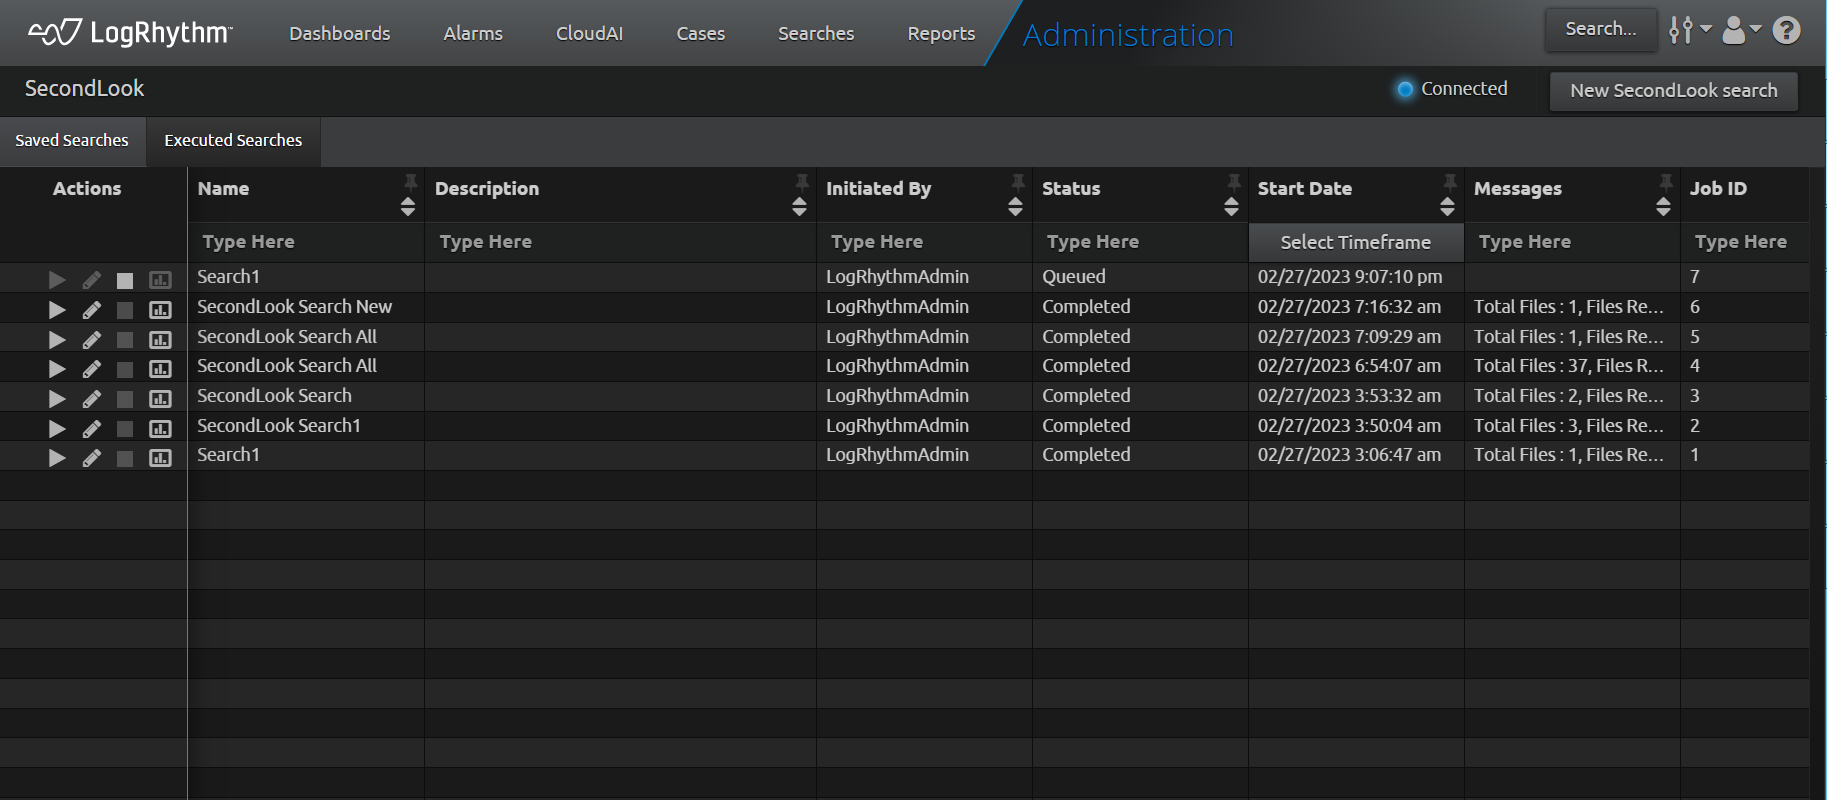Click the LogRhythm logo

(130, 33)
